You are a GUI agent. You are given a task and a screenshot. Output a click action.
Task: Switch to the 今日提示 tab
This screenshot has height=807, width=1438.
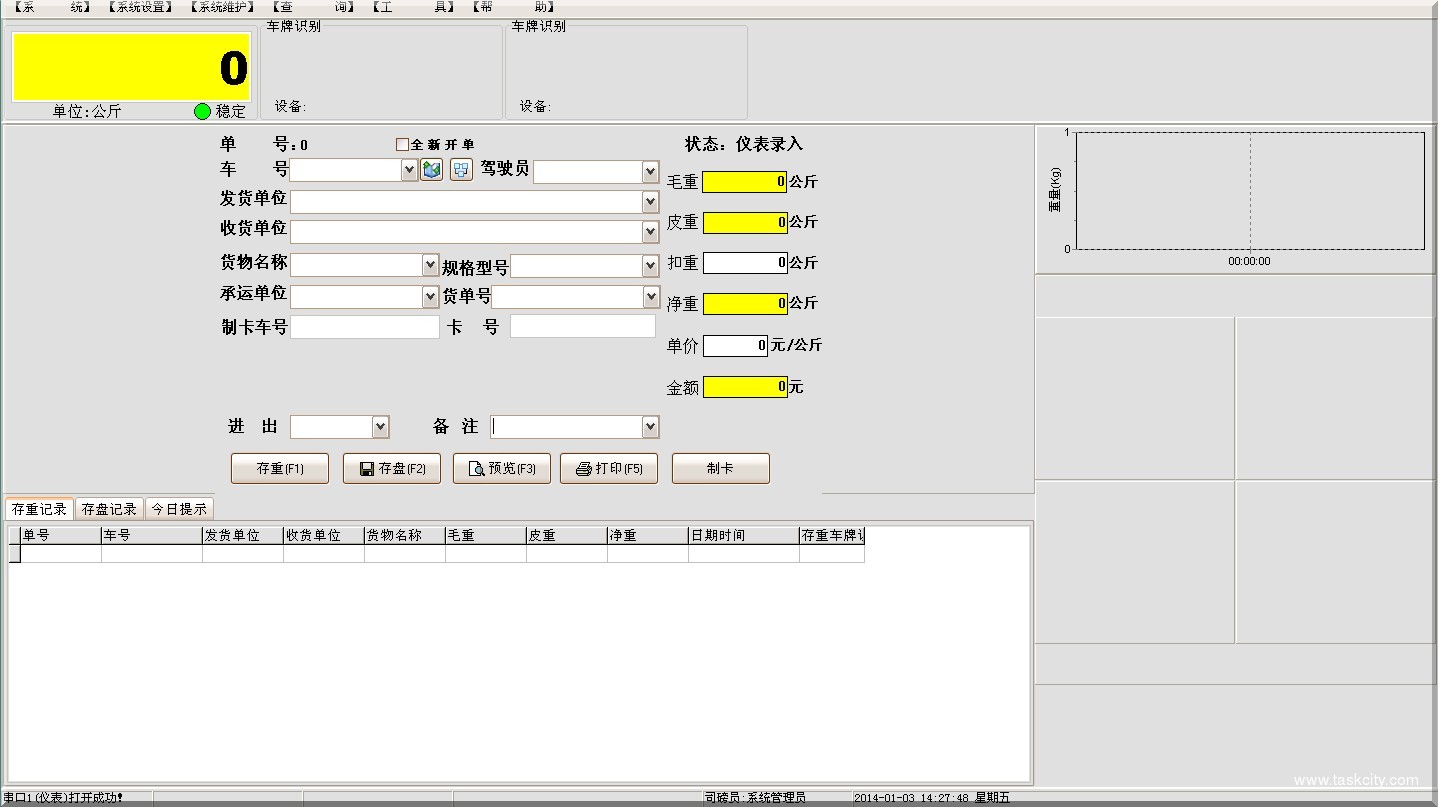(179, 509)
